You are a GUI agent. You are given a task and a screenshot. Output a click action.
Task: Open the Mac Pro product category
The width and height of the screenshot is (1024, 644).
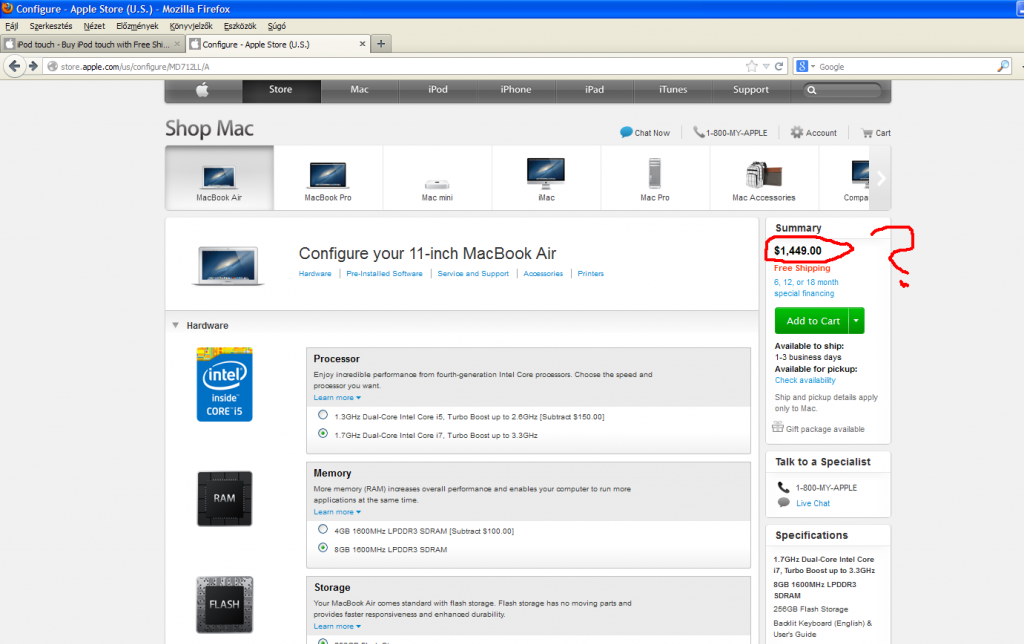654,178
